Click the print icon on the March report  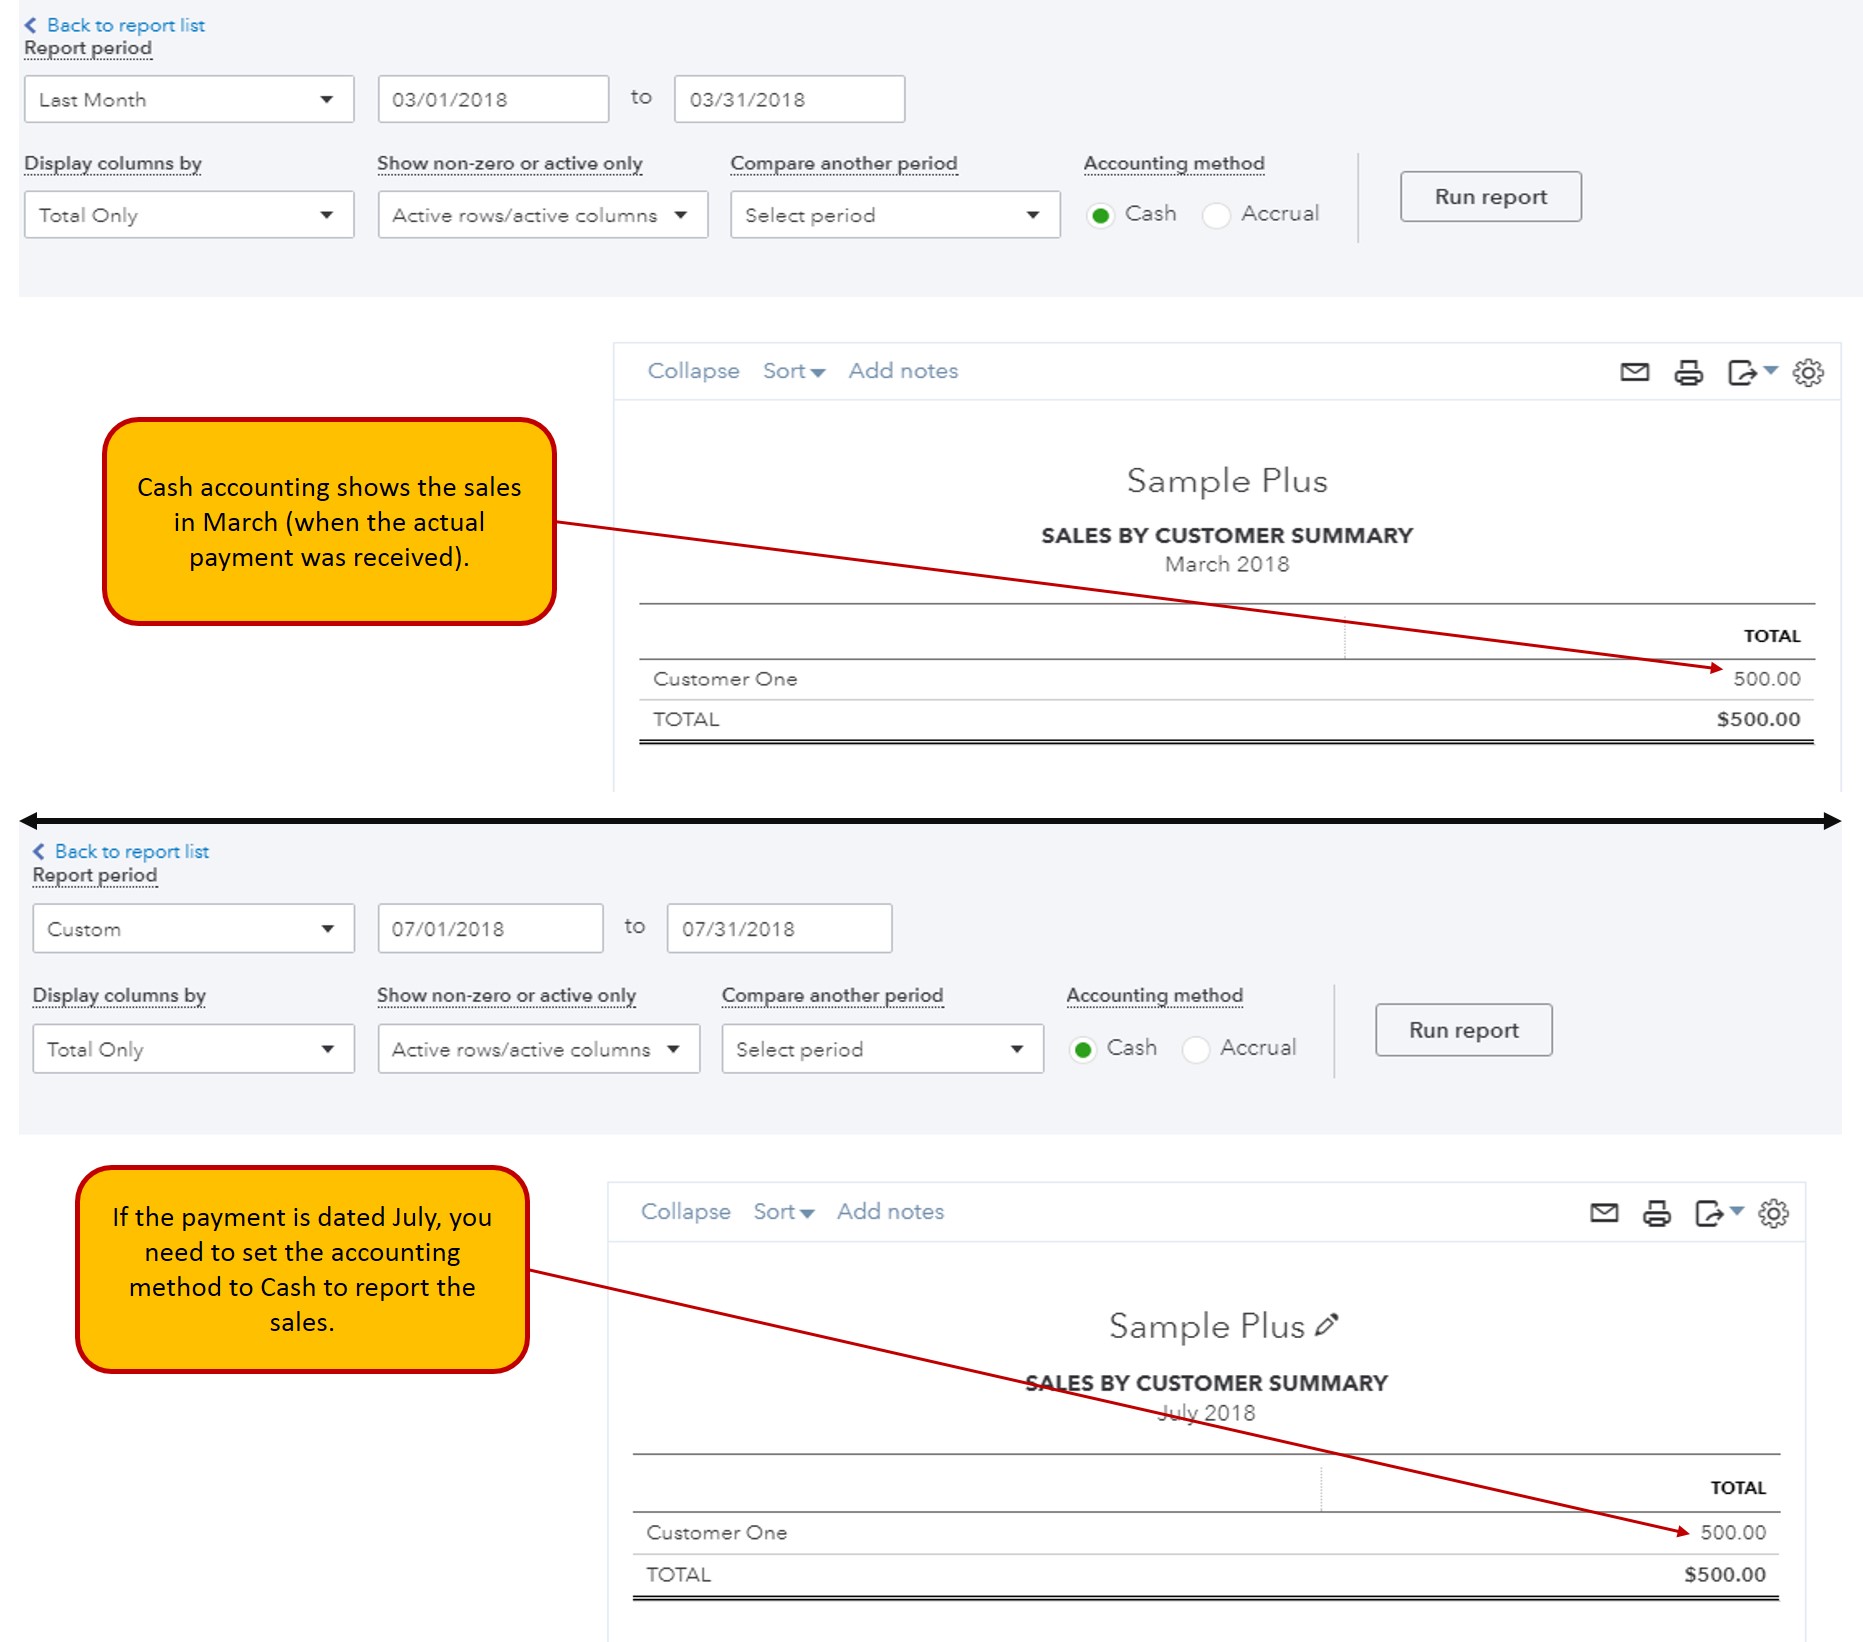(x=1689, y=372)
